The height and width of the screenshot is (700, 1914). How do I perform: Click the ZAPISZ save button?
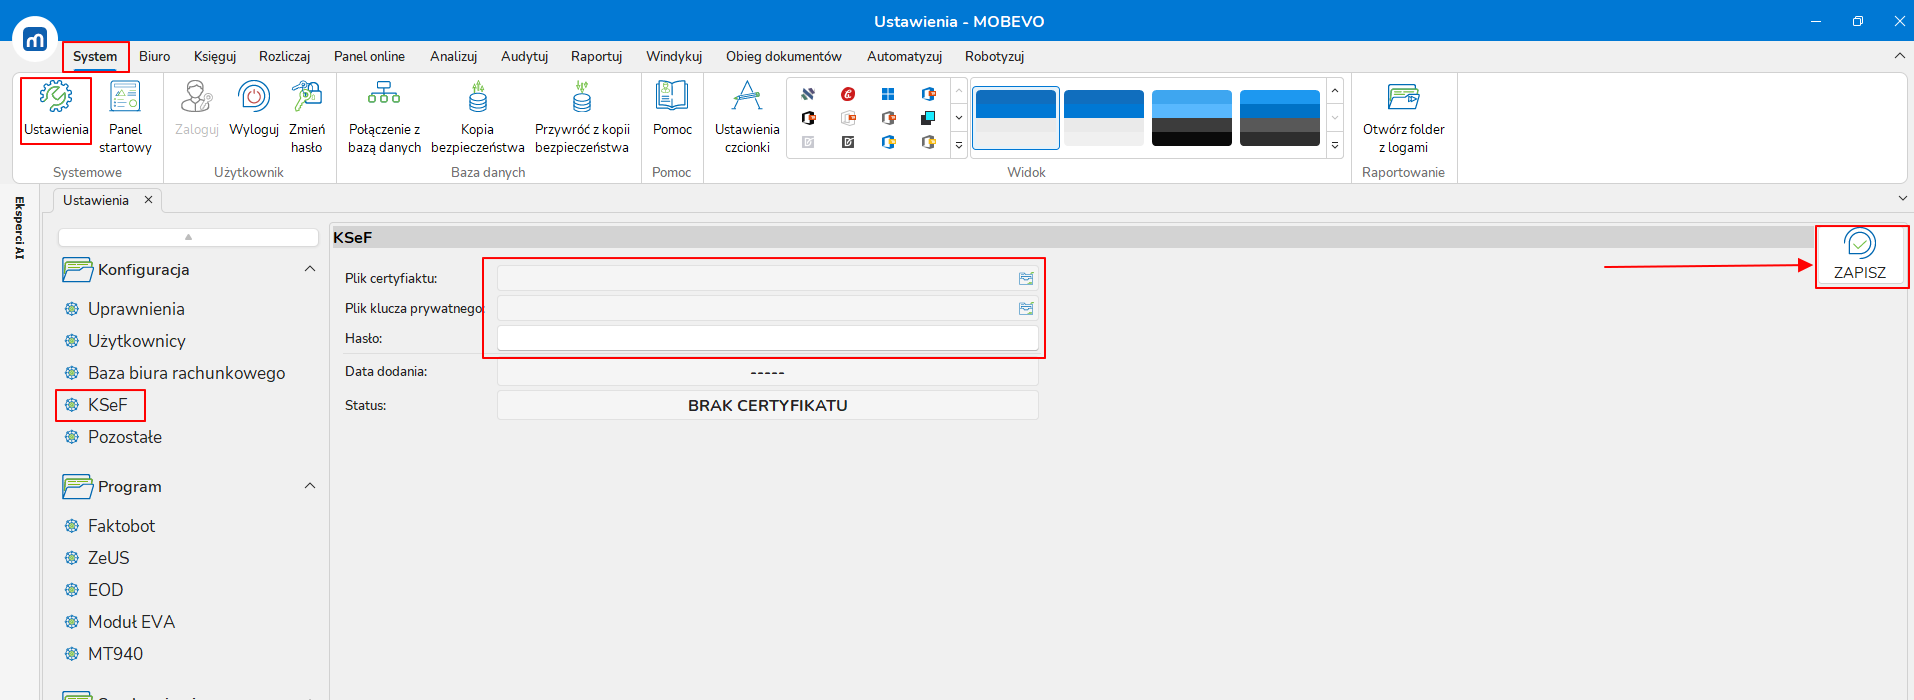[1860, 256]
